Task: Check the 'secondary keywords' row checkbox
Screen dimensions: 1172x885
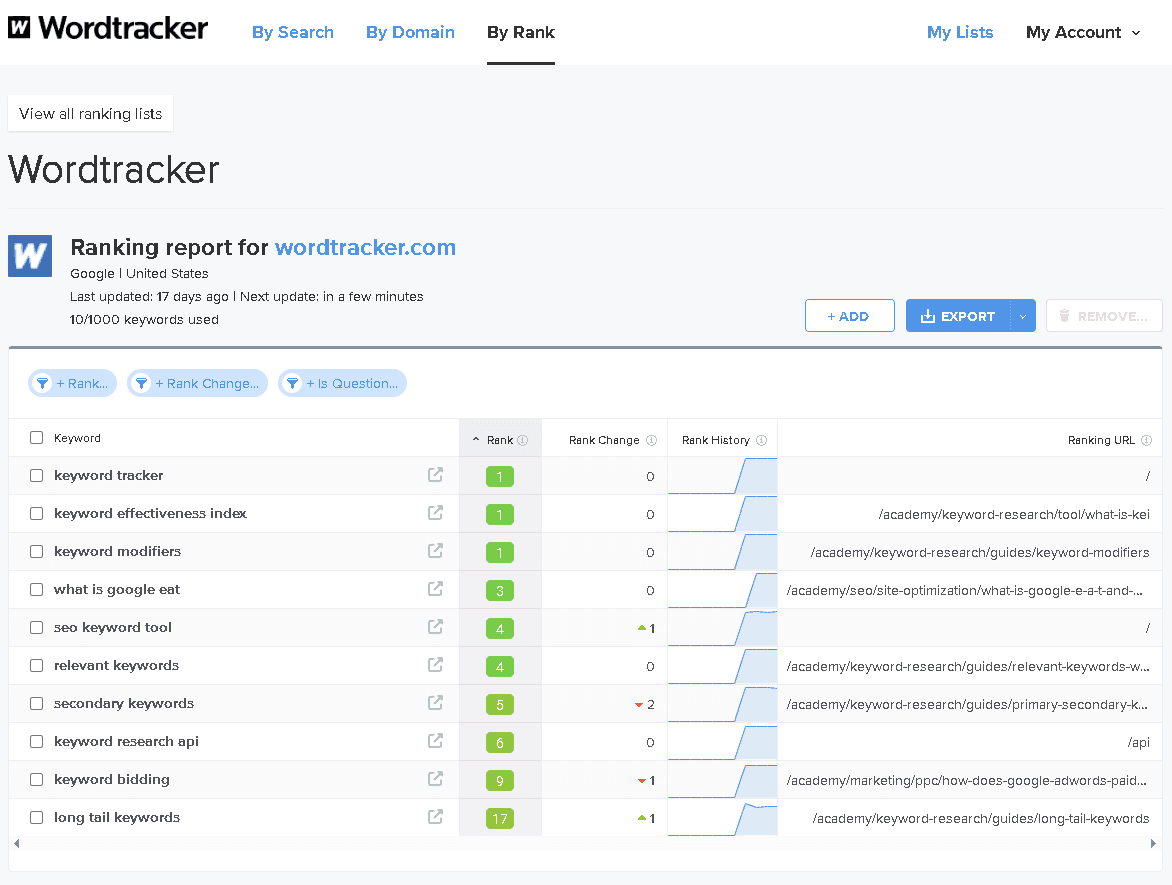Action: coord(37,703)
